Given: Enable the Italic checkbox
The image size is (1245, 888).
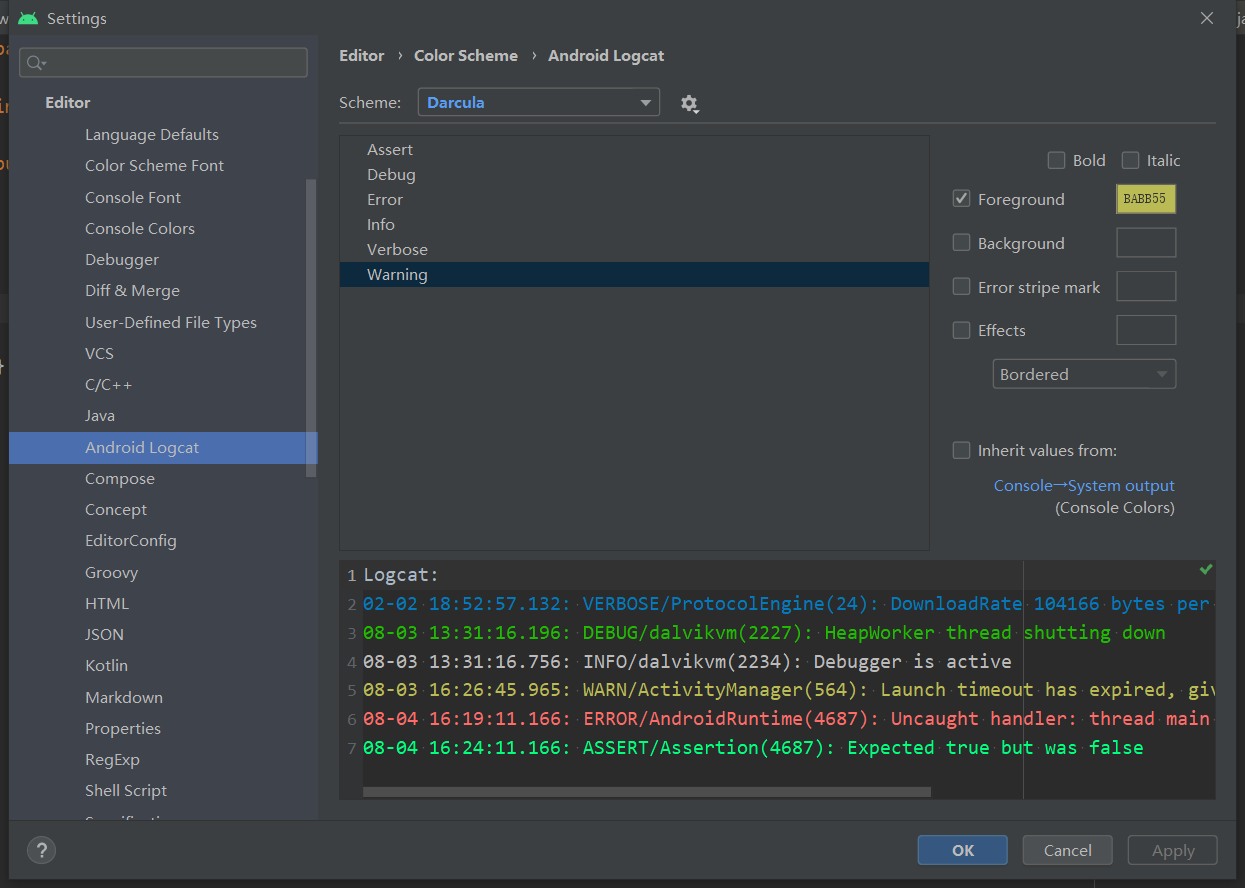Looking at the screenshot, I should pyautogui.click(x=1130, y=160).
